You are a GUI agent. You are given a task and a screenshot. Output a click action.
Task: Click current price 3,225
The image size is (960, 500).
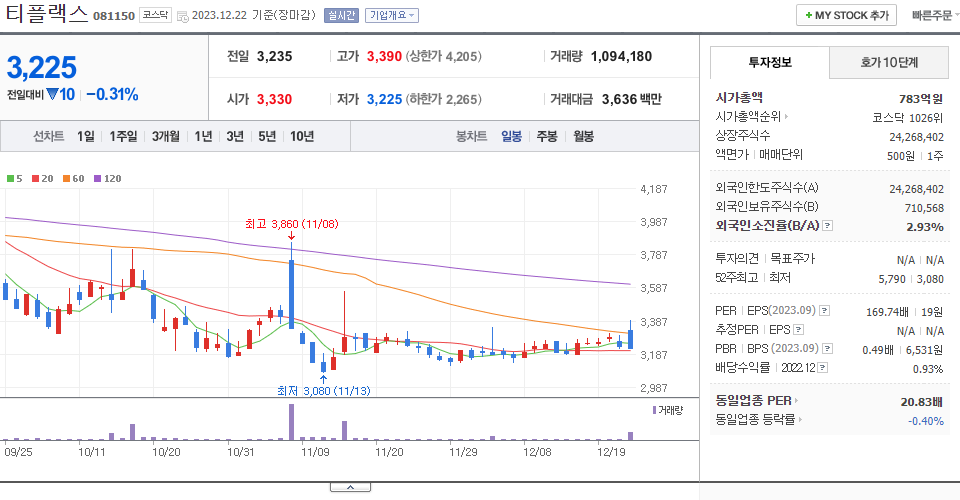[x=42, y=67]
